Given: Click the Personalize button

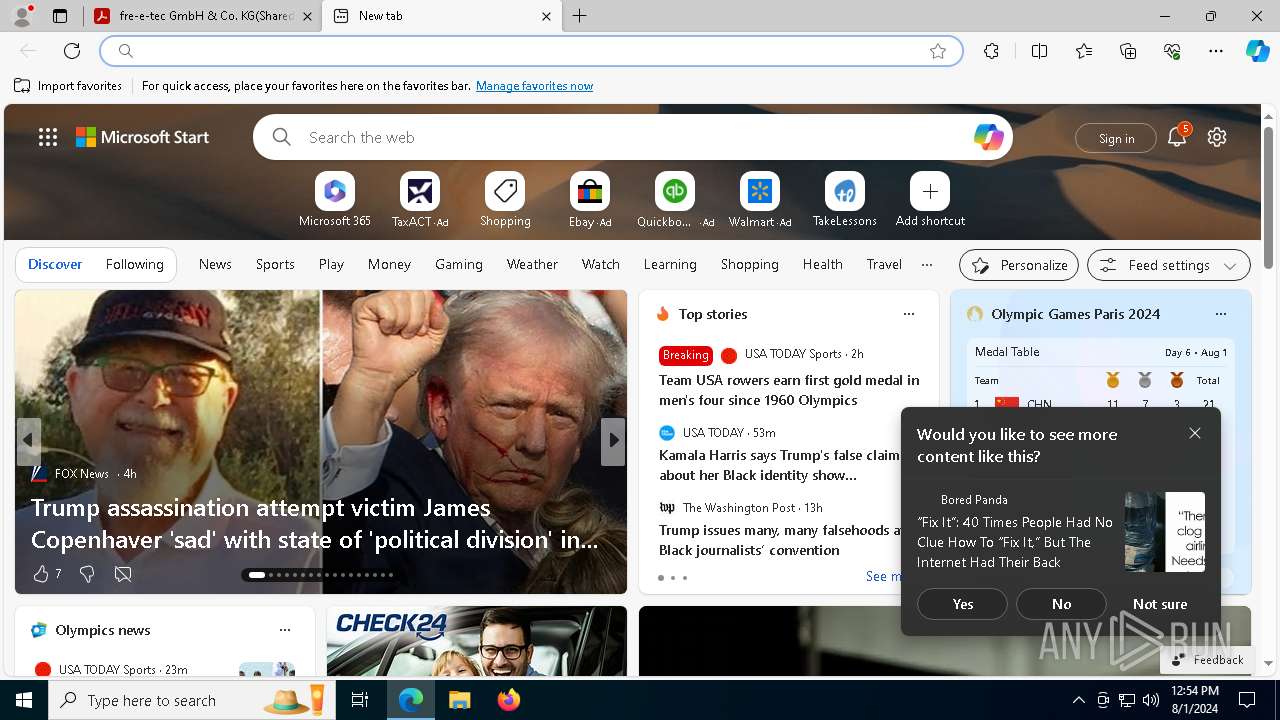Looking at the screenshot, I should [1019, 265].
